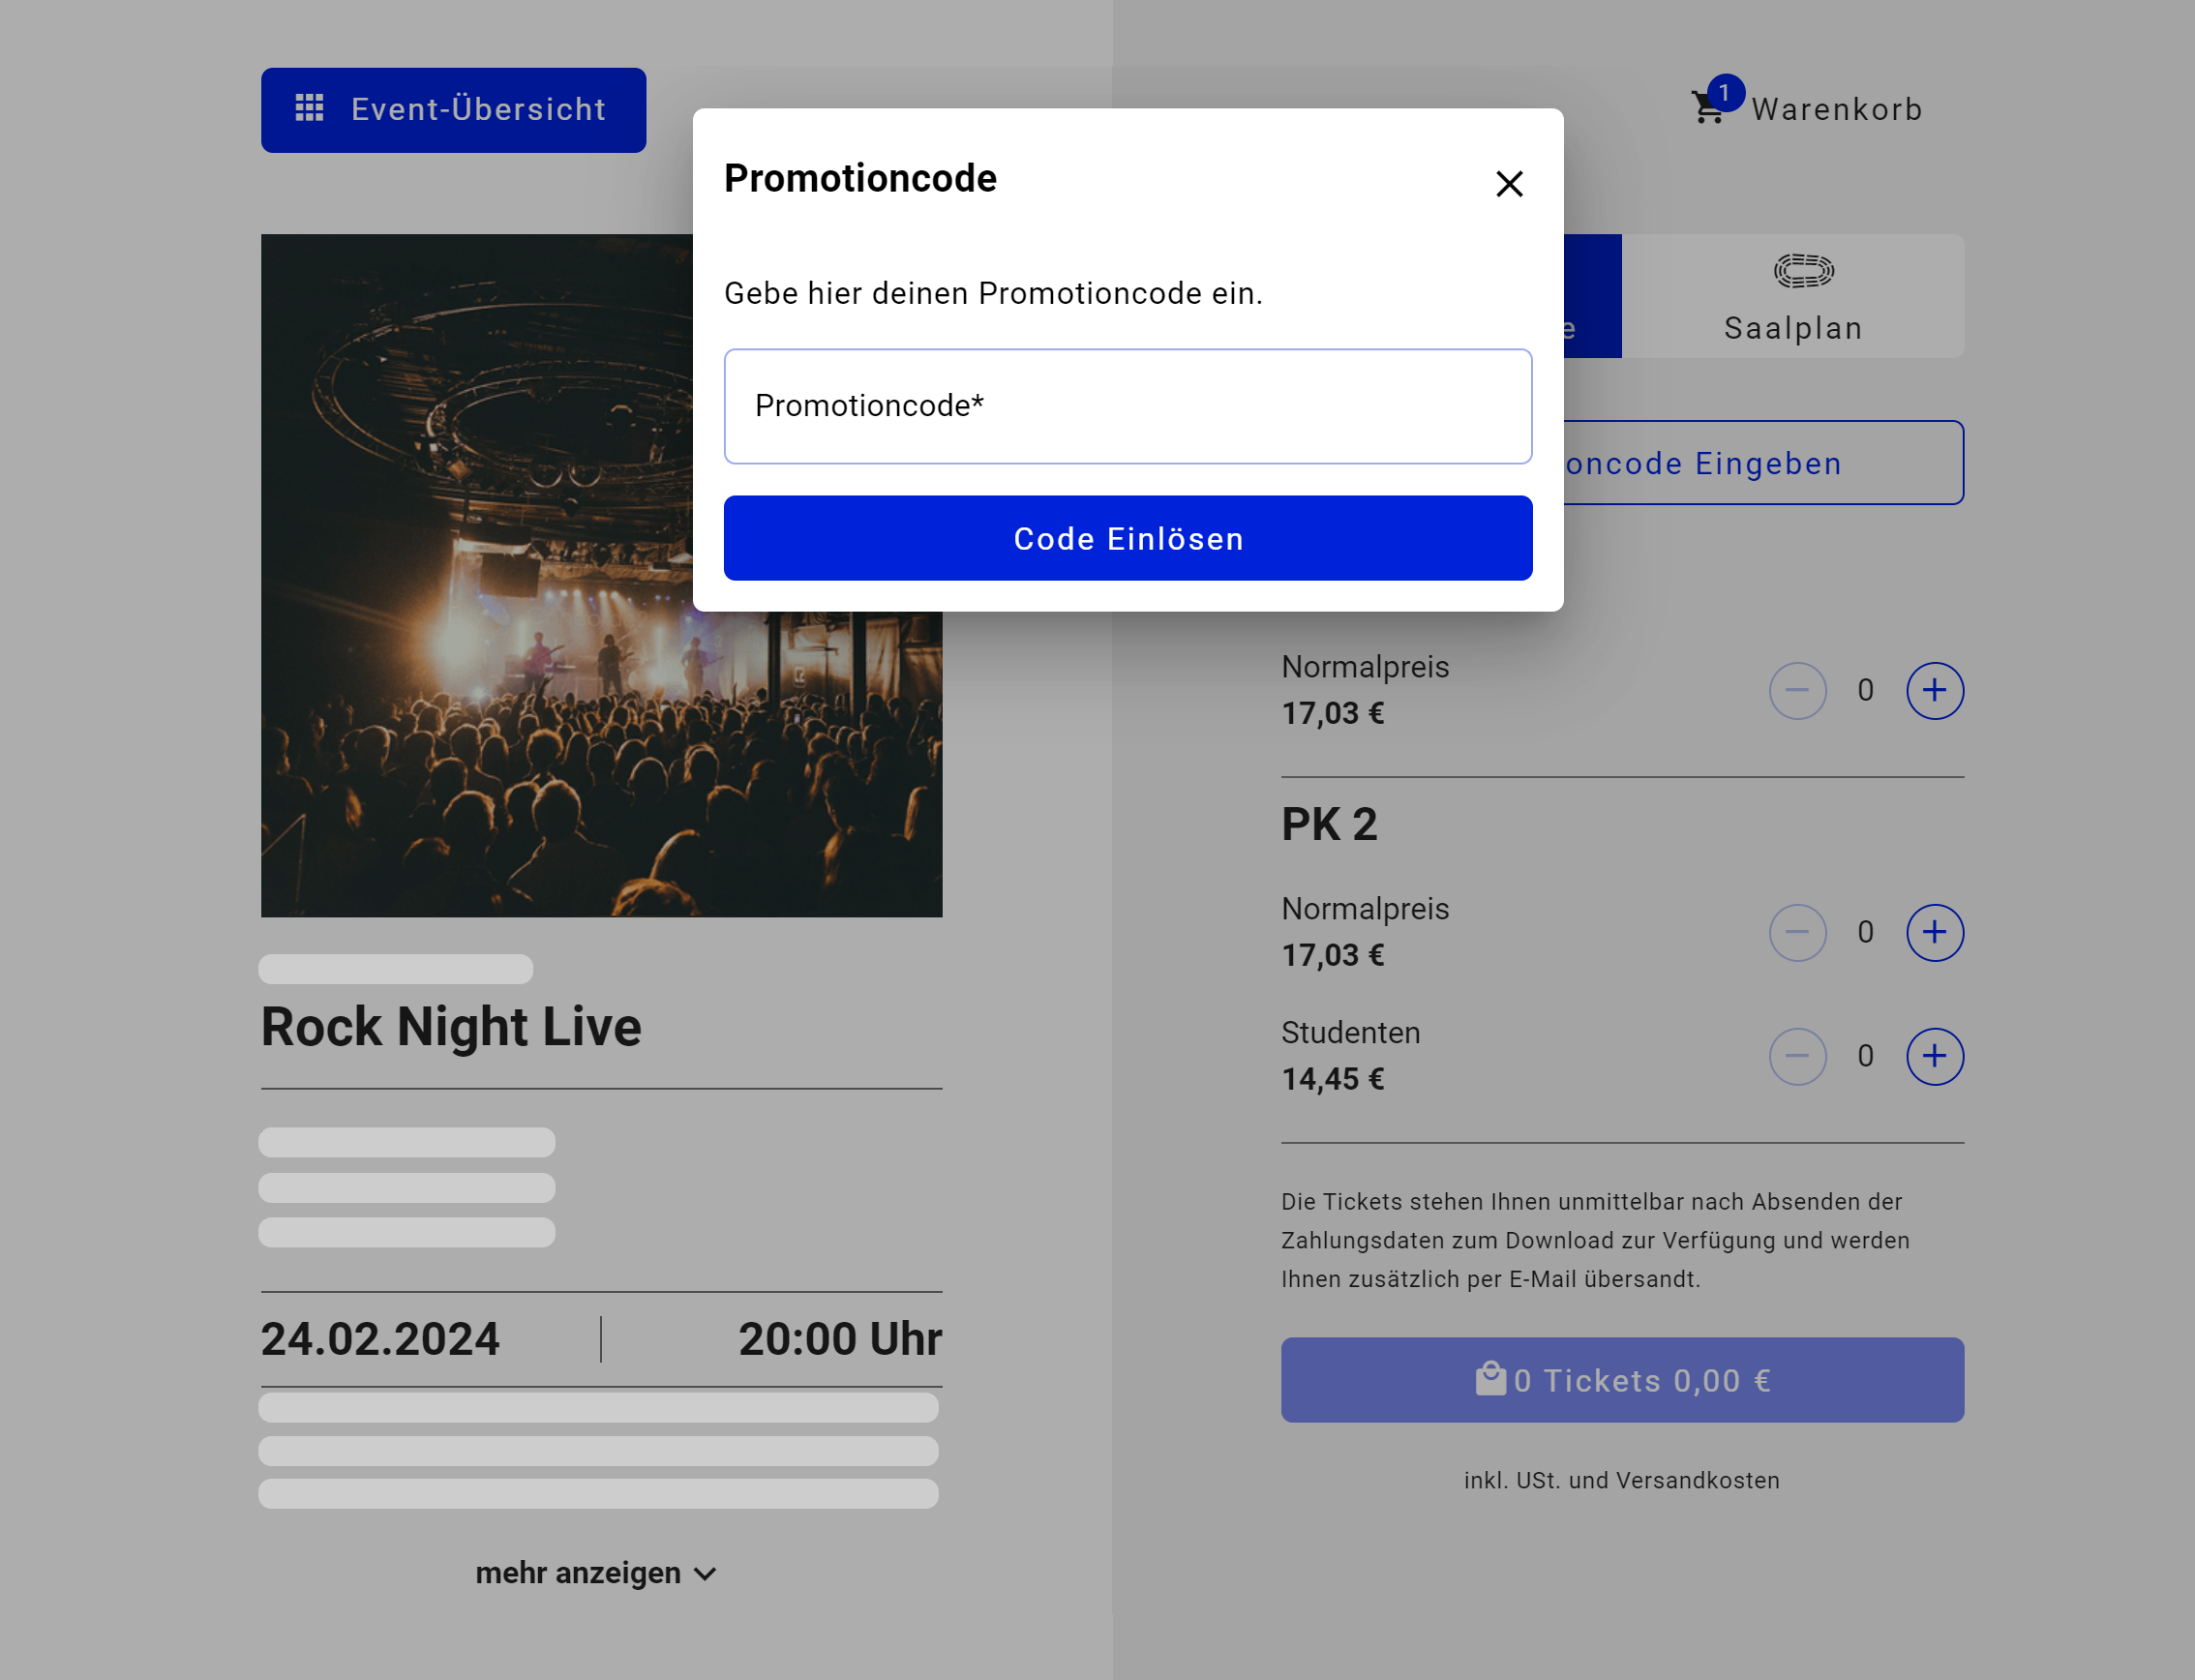Click the grid icon in Event-Übersicht

(309, 108)
